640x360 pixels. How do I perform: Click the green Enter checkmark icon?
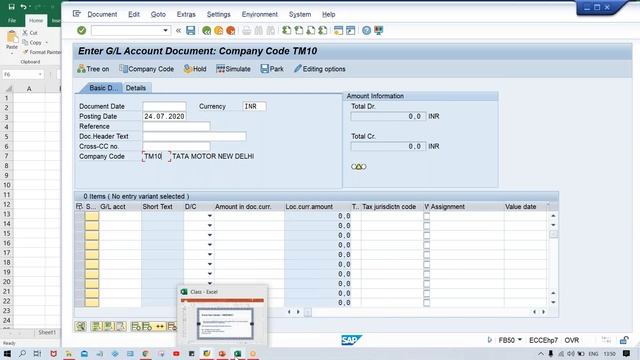point(82,30)
